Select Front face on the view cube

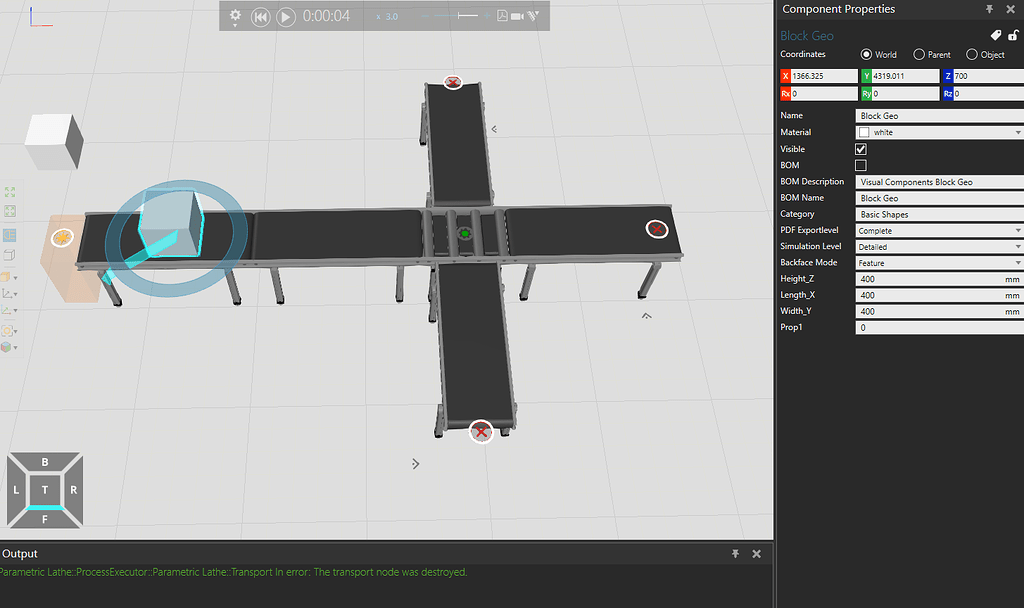tap(45, 518)
